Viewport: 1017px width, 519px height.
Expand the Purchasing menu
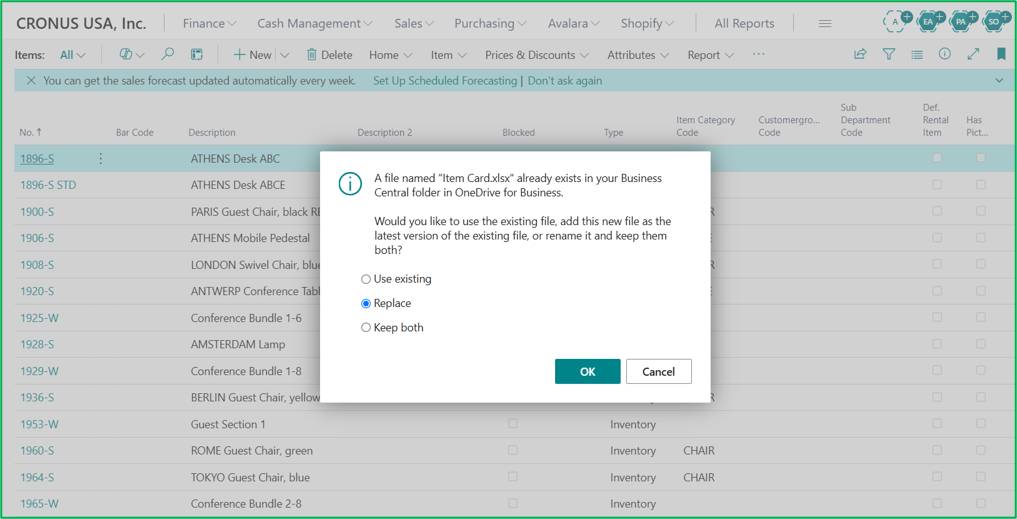pos(490,23)
